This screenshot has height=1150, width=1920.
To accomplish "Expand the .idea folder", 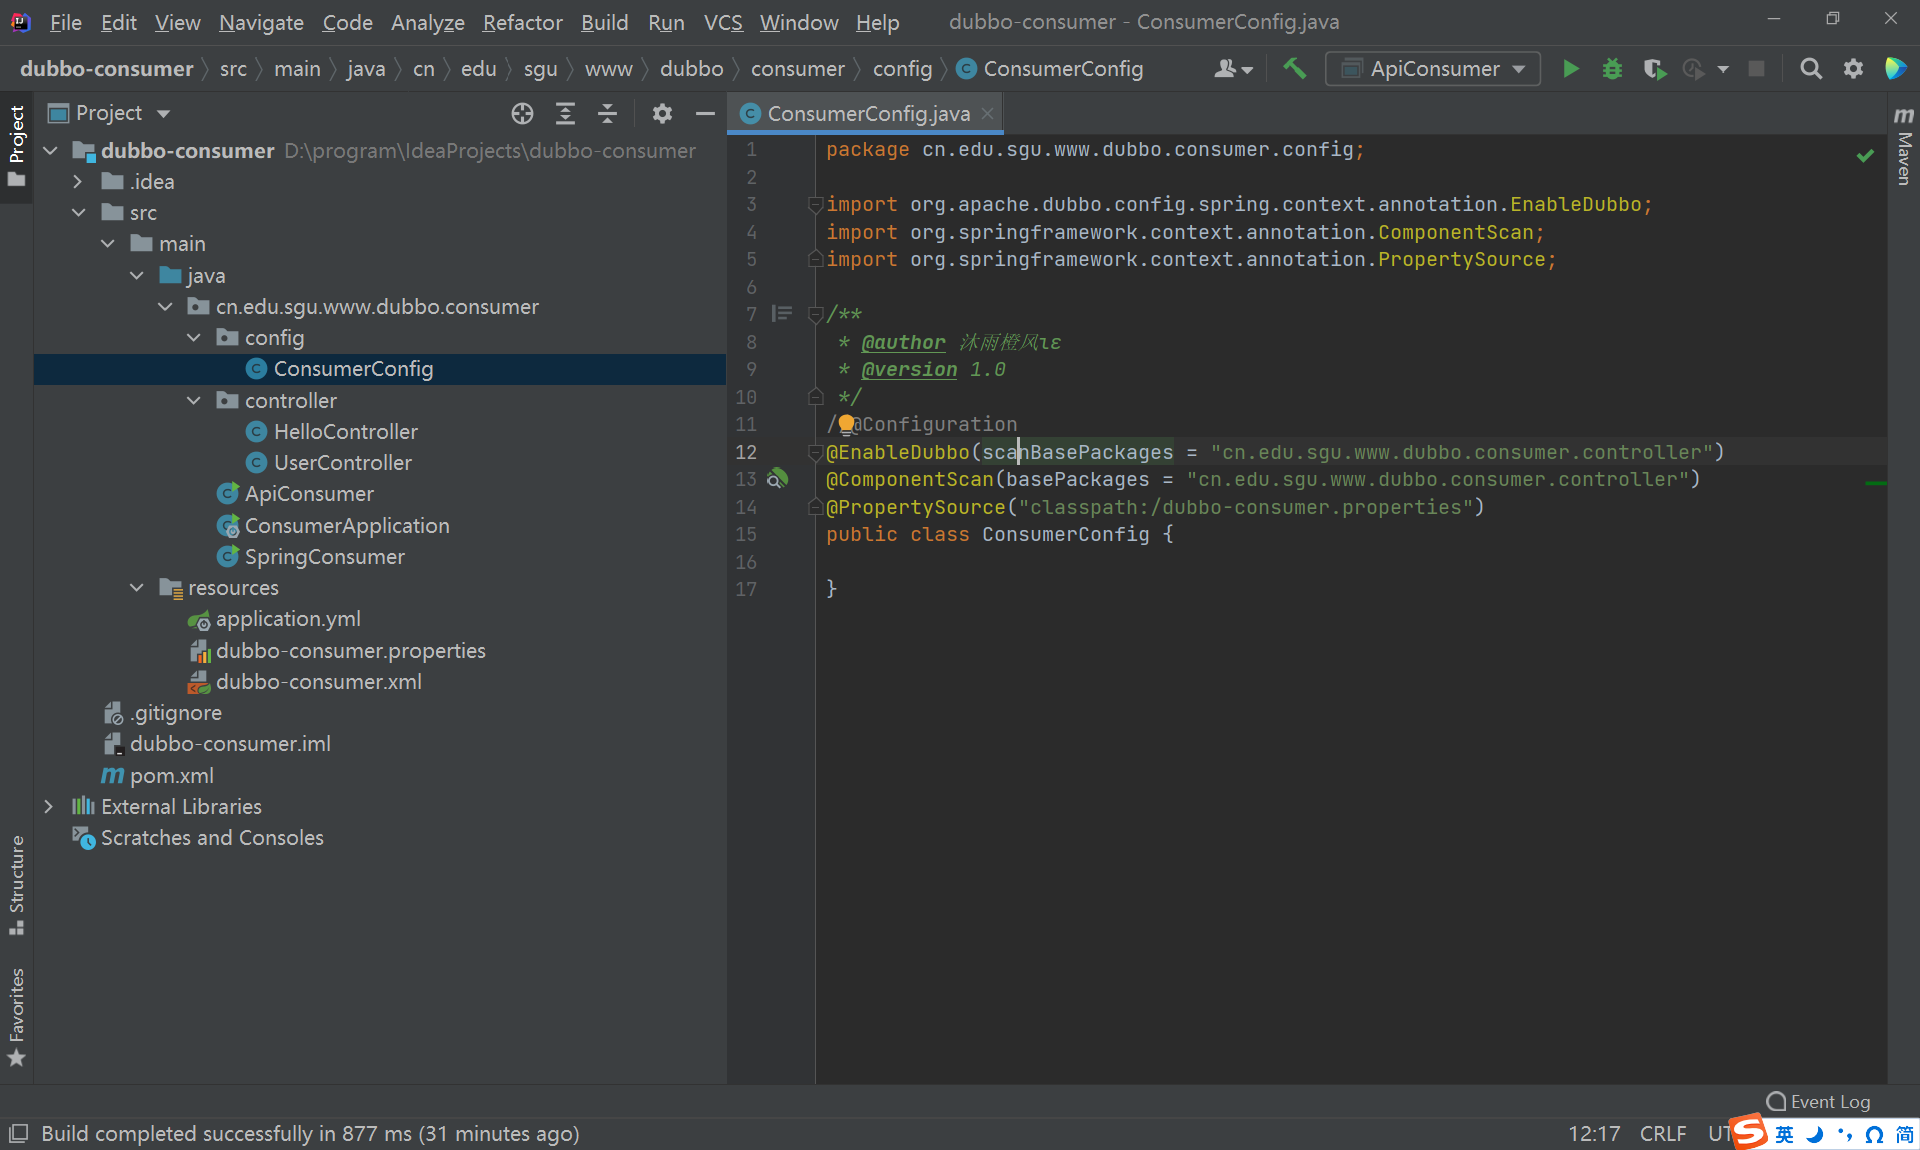I will pyautogui.click(x=78, y=182).
